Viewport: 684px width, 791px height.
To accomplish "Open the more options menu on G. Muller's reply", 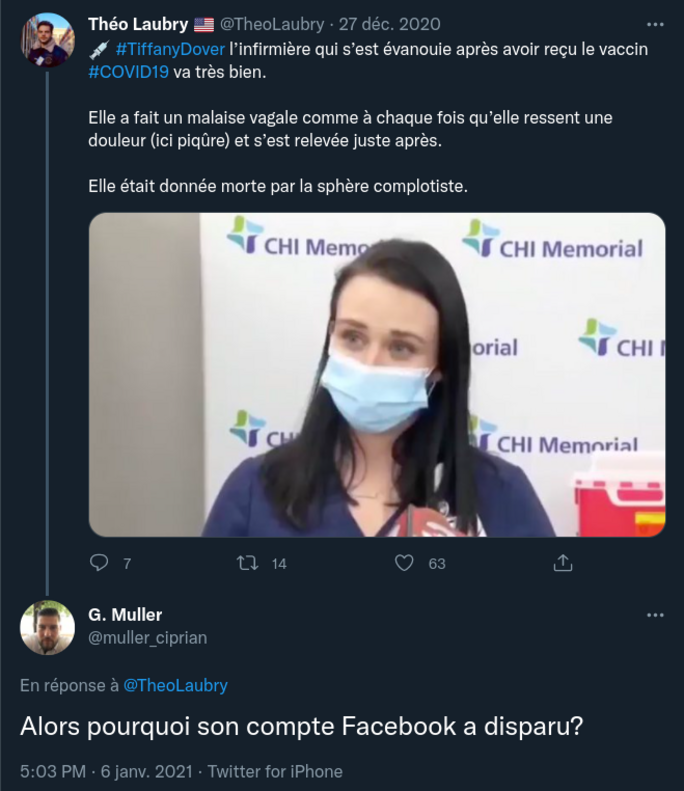I will point(655,615).
